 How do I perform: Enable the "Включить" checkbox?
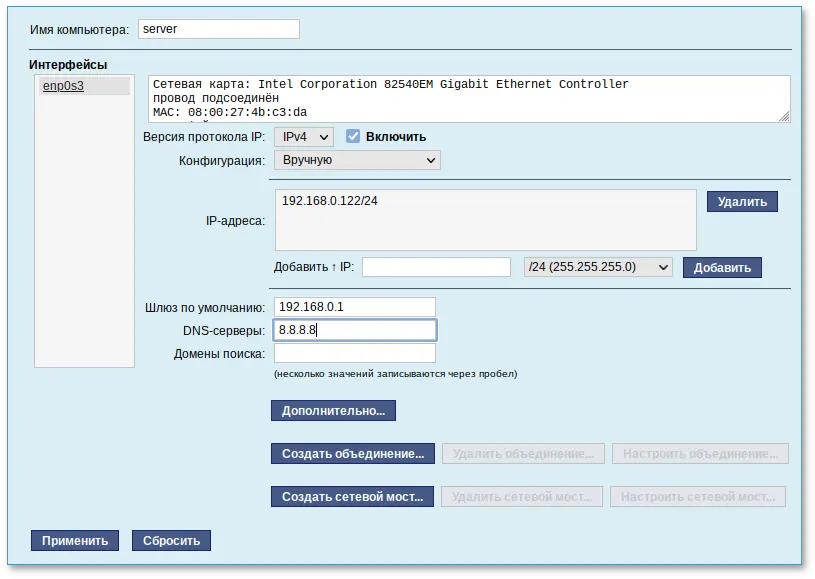353,137
